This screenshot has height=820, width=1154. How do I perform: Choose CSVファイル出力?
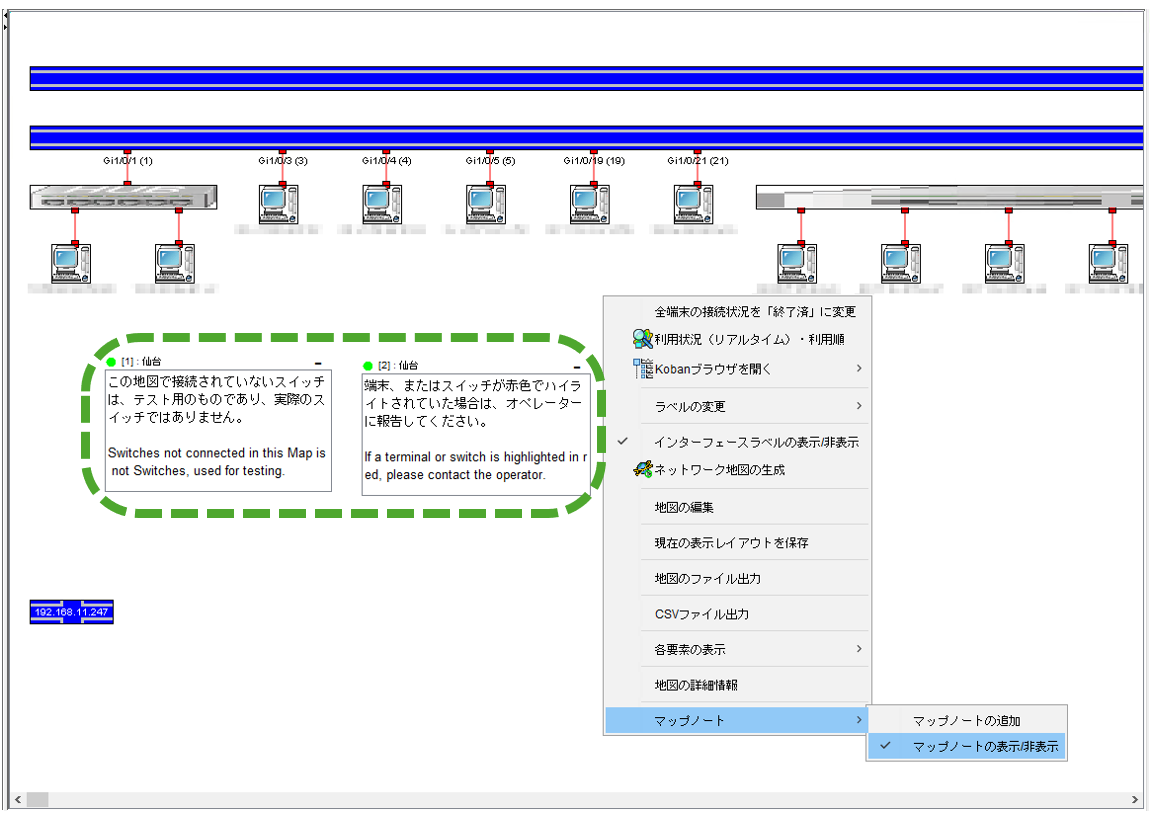tap(737, 614)
